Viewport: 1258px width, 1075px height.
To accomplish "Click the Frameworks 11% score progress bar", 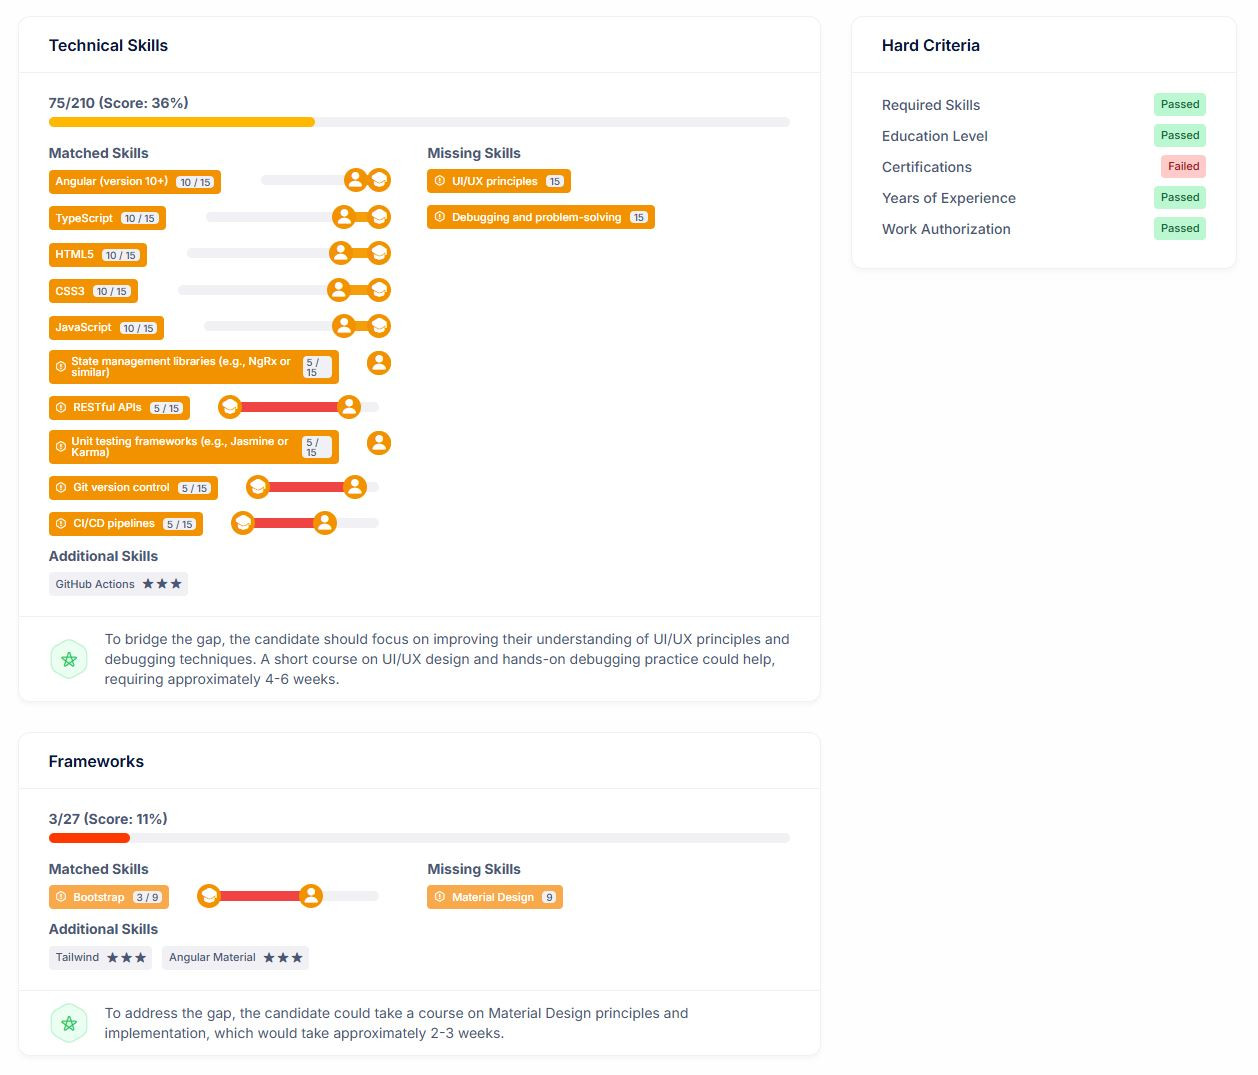I will 419,838.
